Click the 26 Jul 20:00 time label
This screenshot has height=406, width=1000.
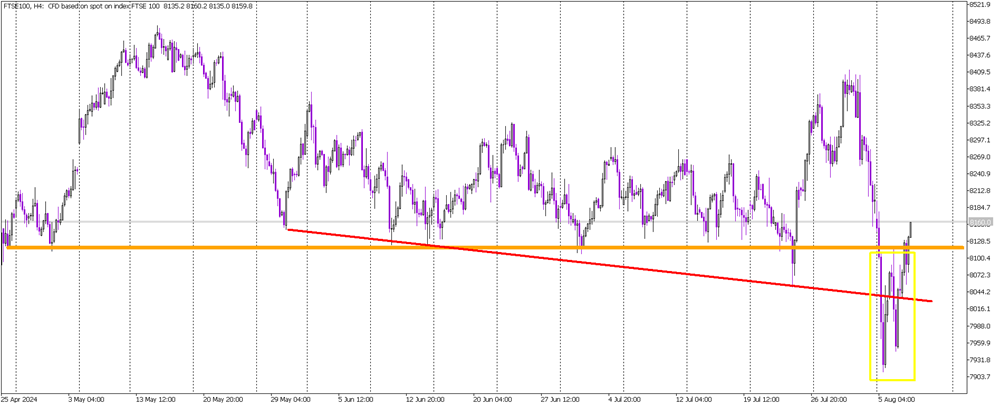point(827,401)
